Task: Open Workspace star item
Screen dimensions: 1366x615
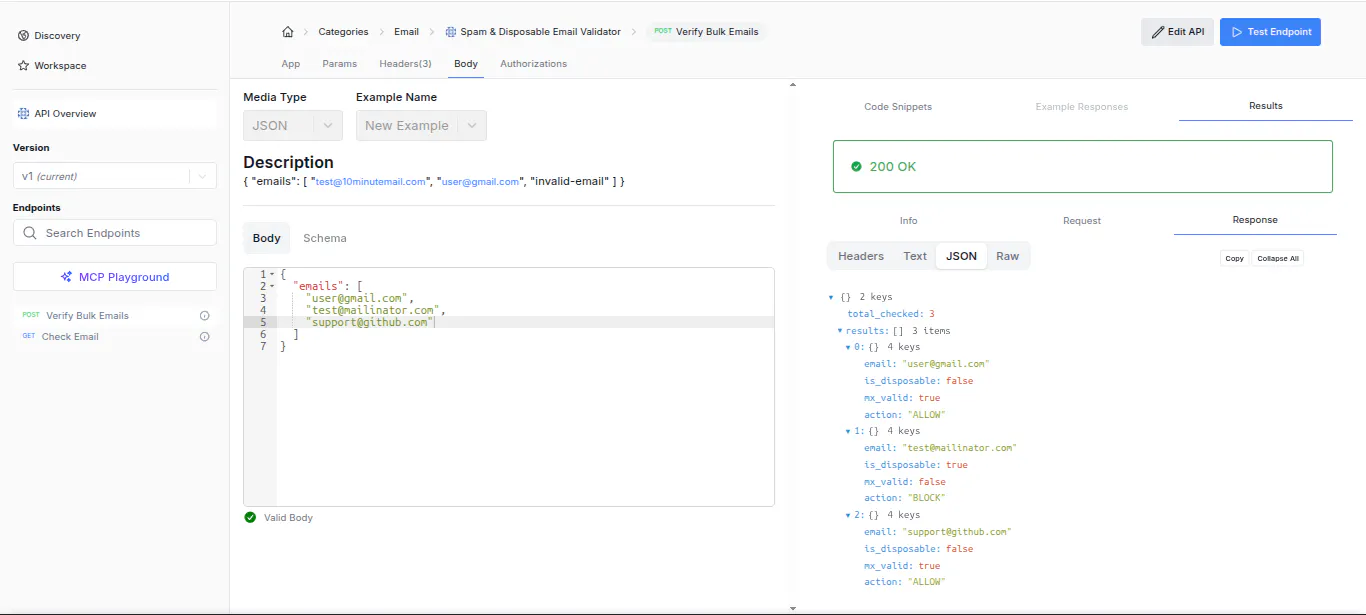Action: coord(53,66)
